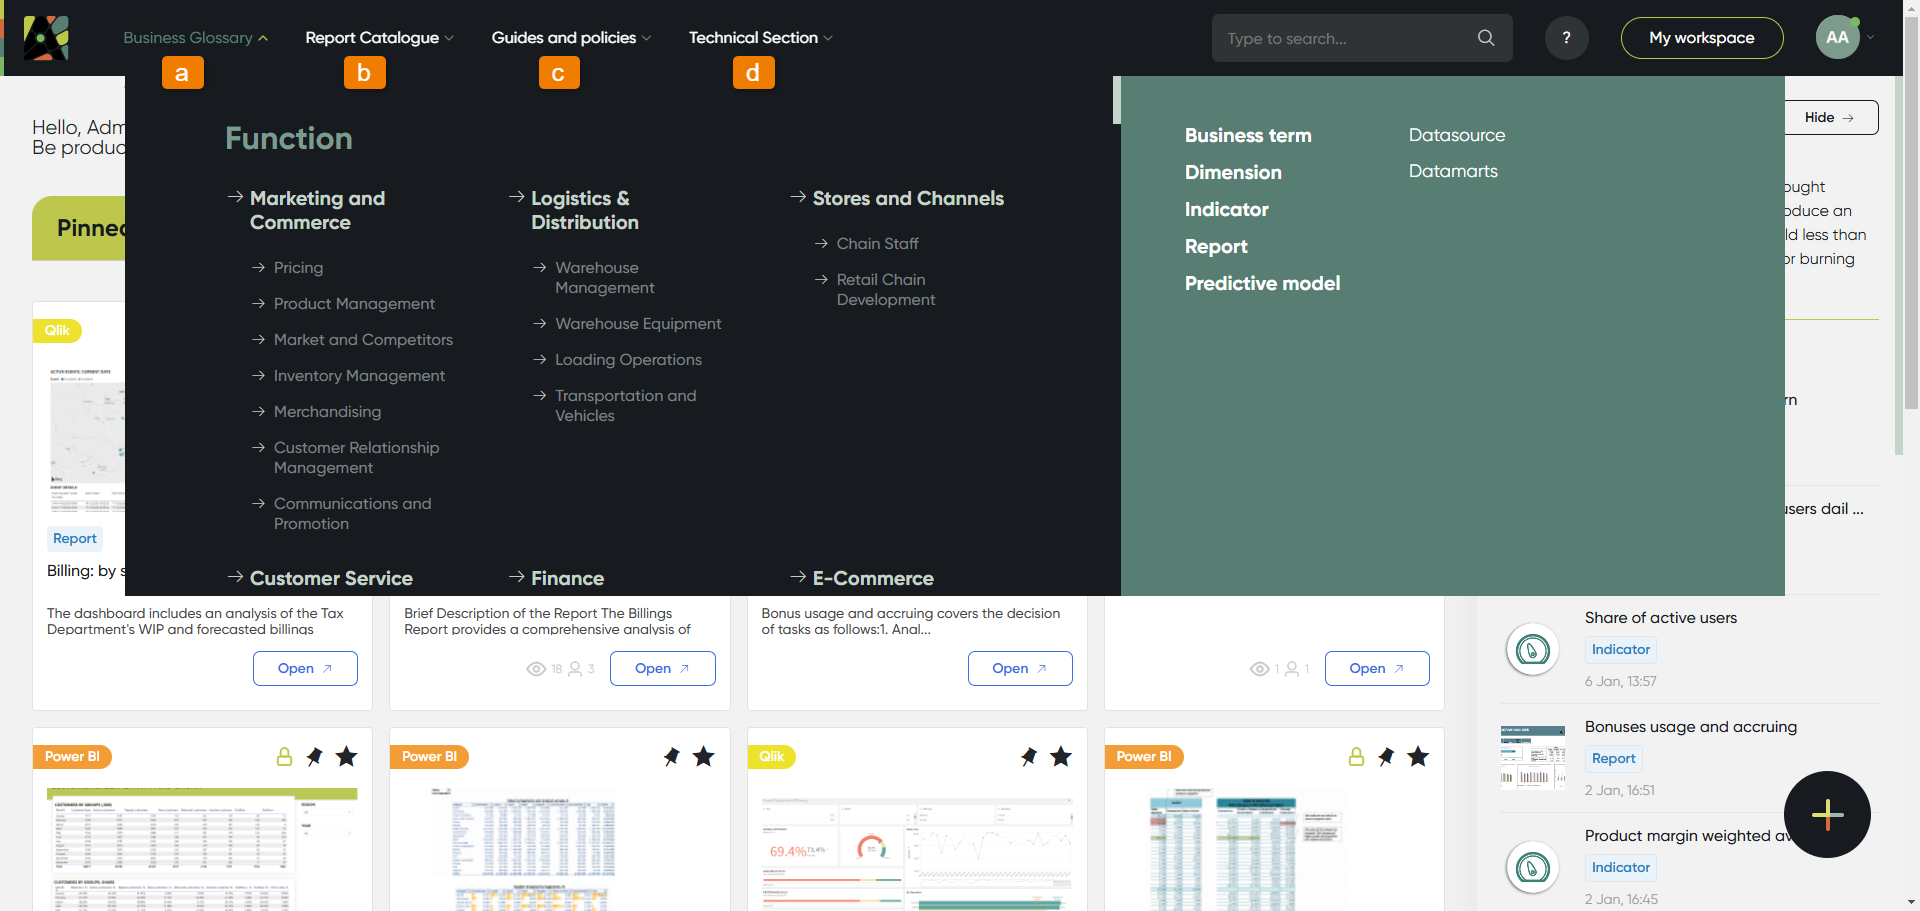Expand the Technical Section dropdown
Screen dimensions: 1920x911
tap(760, 38)
